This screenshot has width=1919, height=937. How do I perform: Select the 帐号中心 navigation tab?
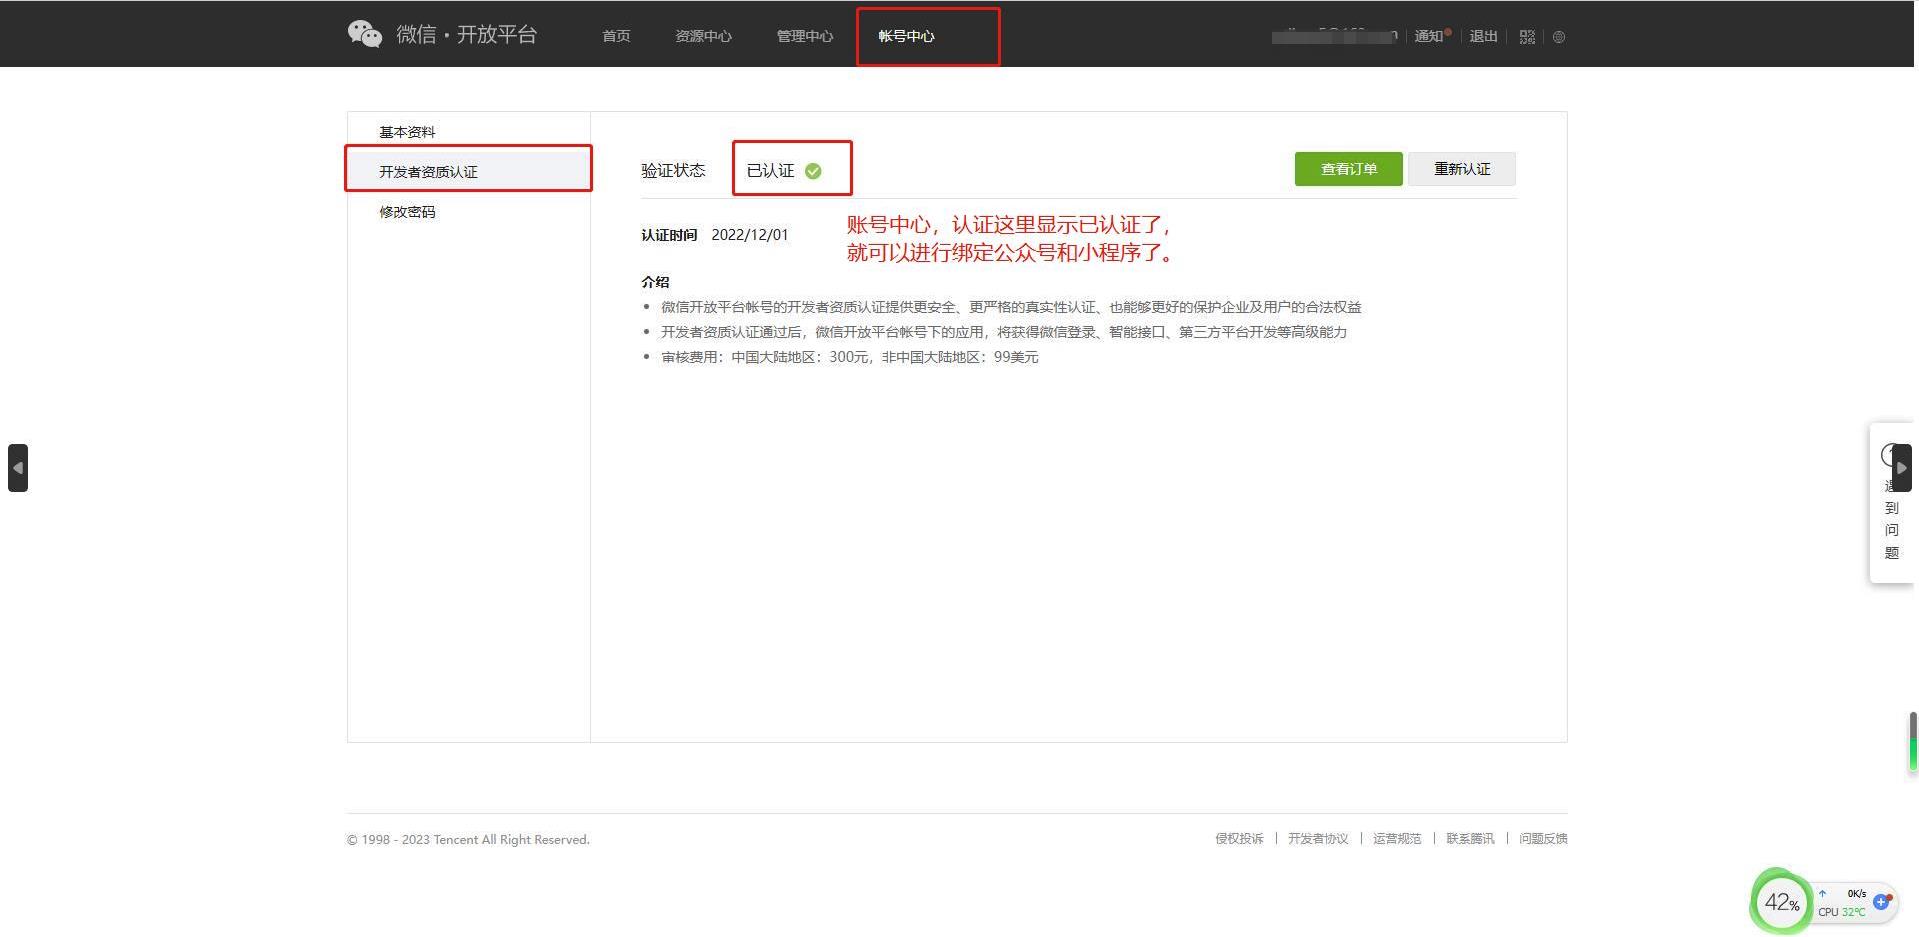[906, 36]
